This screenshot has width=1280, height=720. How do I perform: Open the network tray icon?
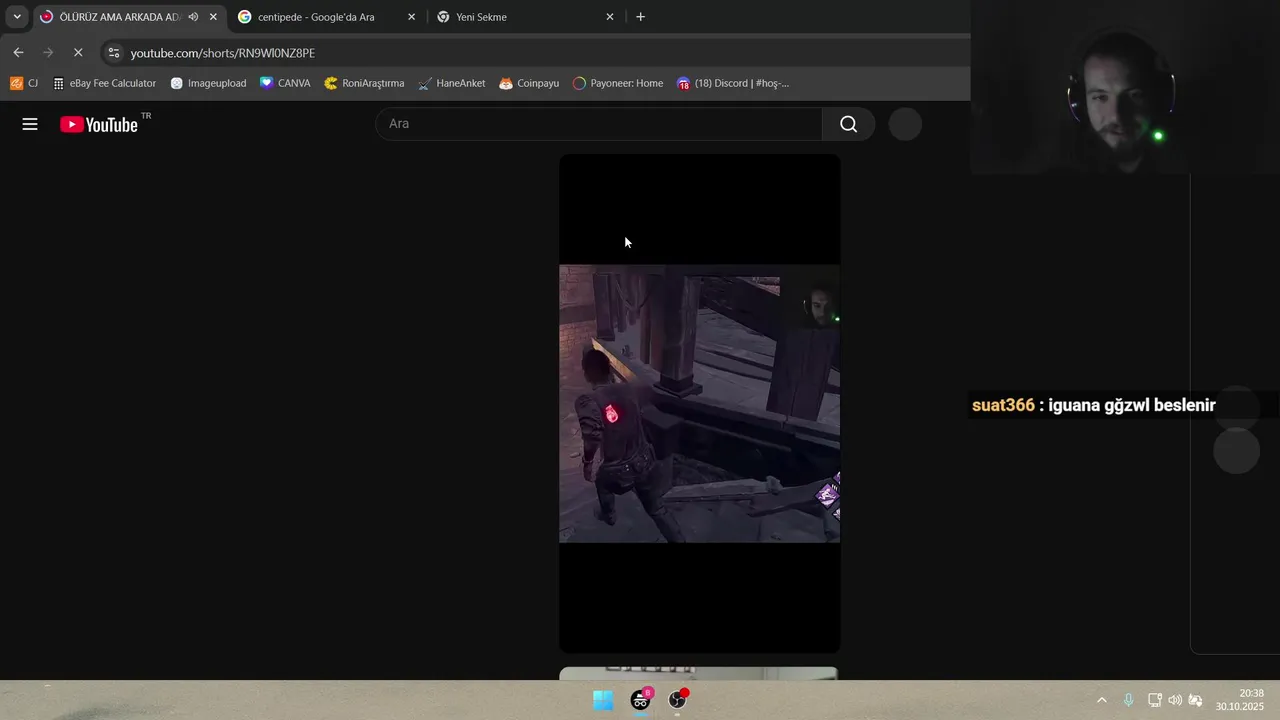click(x=1154, y=700)
